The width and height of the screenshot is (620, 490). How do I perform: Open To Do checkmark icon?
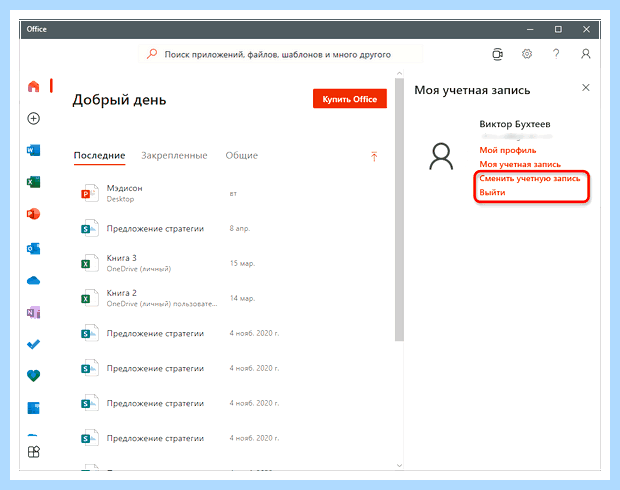click(34, 344)
